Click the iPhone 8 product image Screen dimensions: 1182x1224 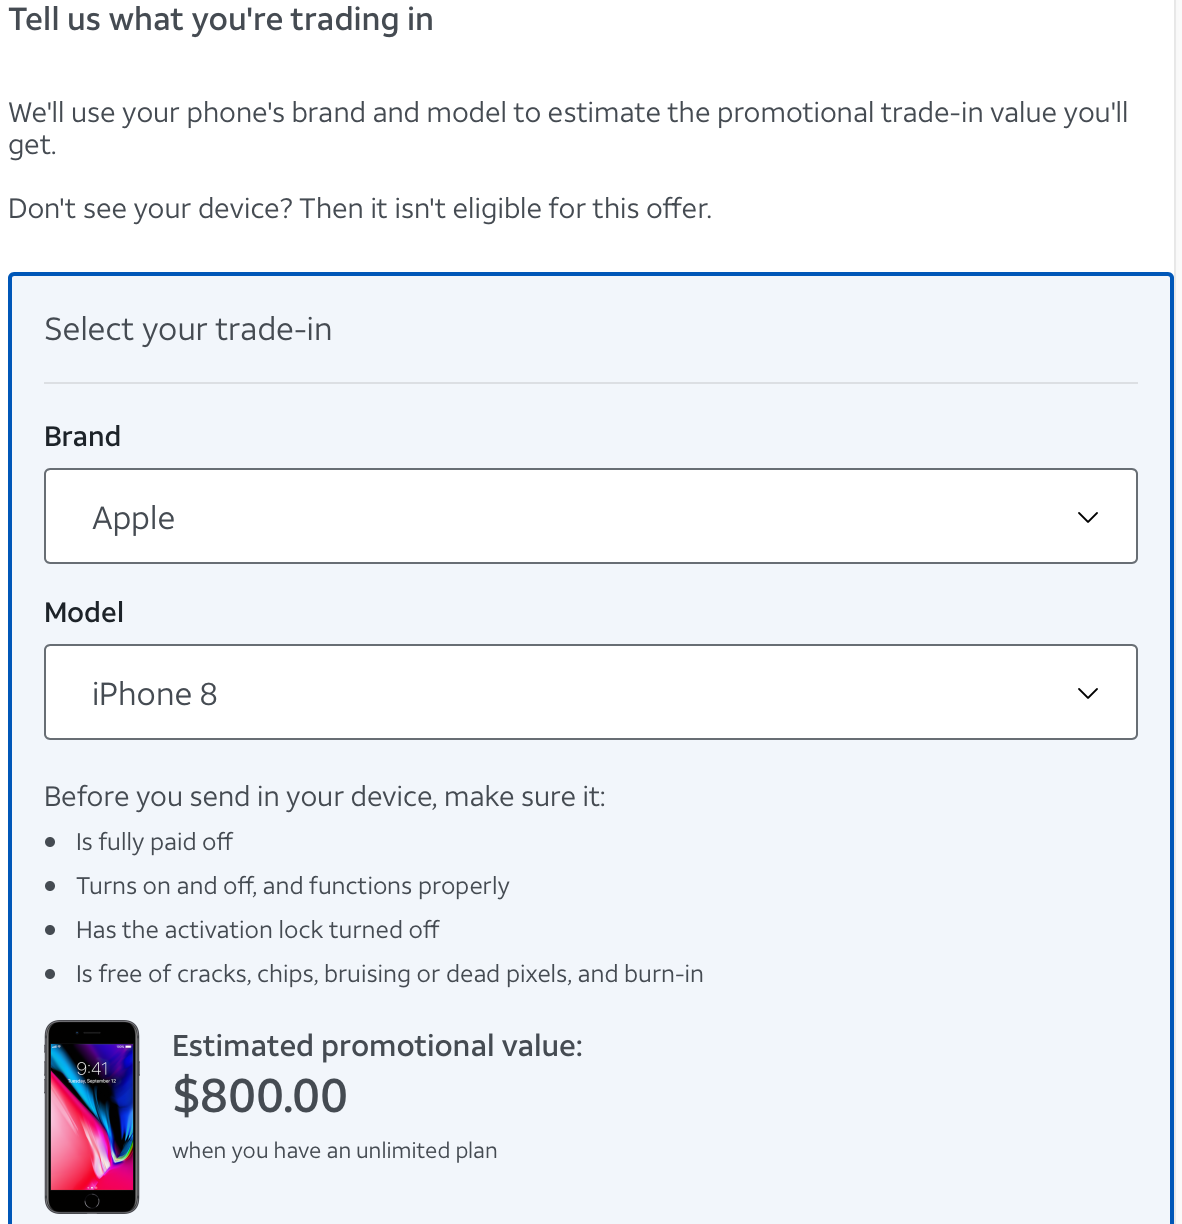[92, 1116]
